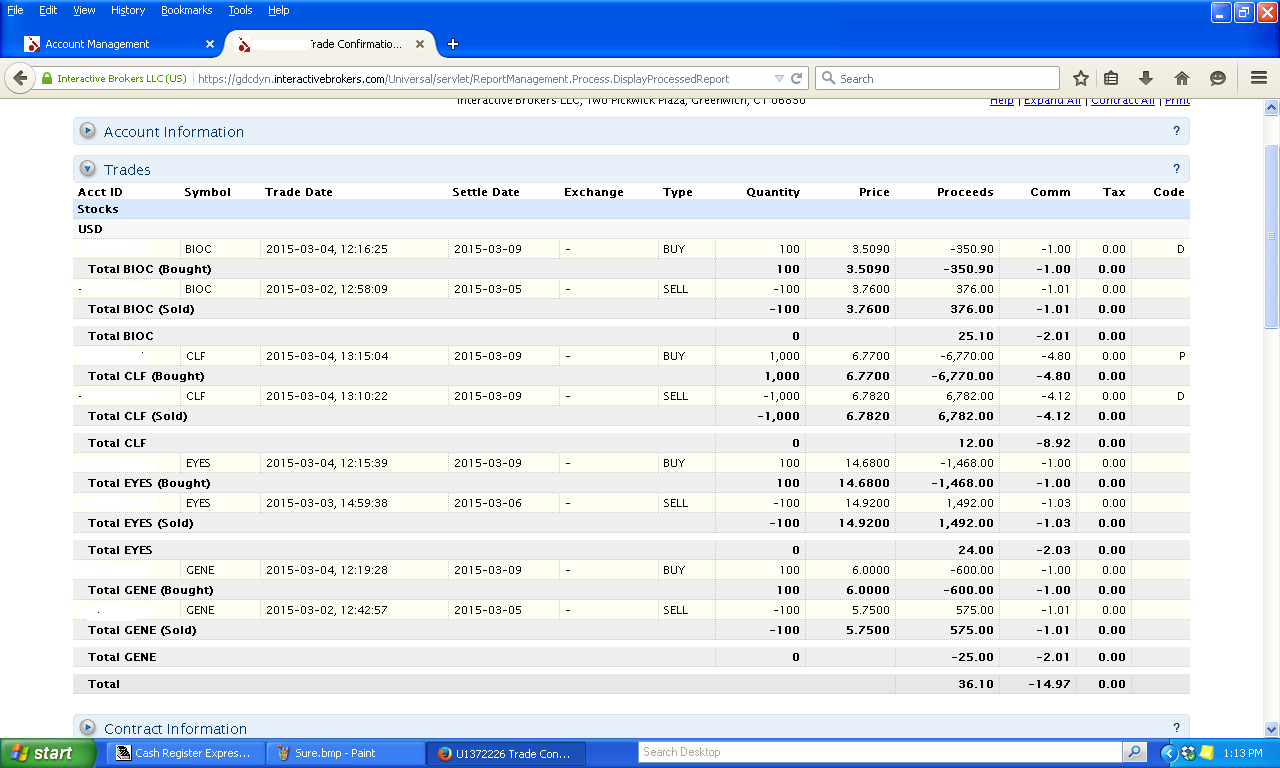Expand the Contract Information section
Screen dimensions: 1280x768
[88, 728]
